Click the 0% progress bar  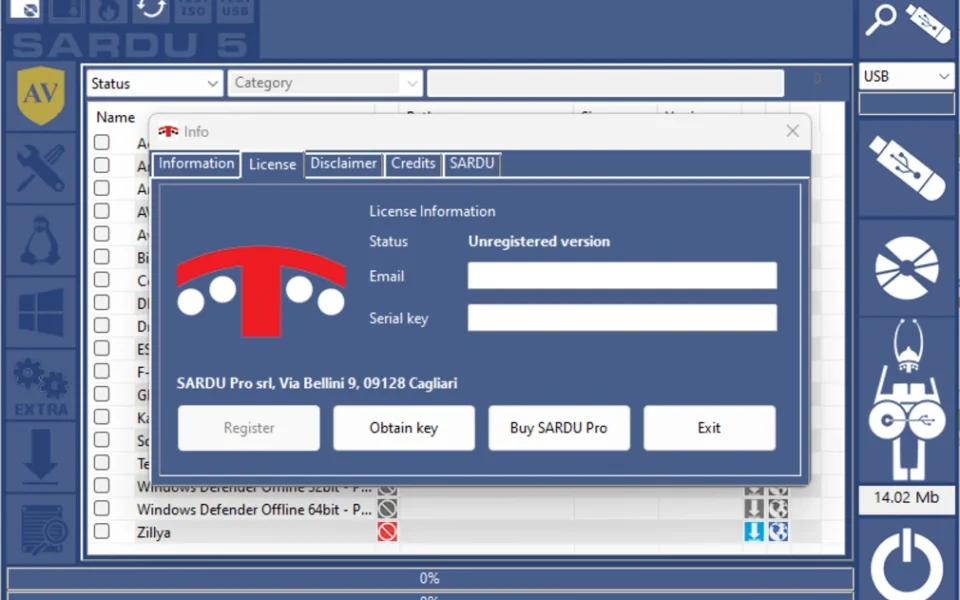[x=430, y=578]
